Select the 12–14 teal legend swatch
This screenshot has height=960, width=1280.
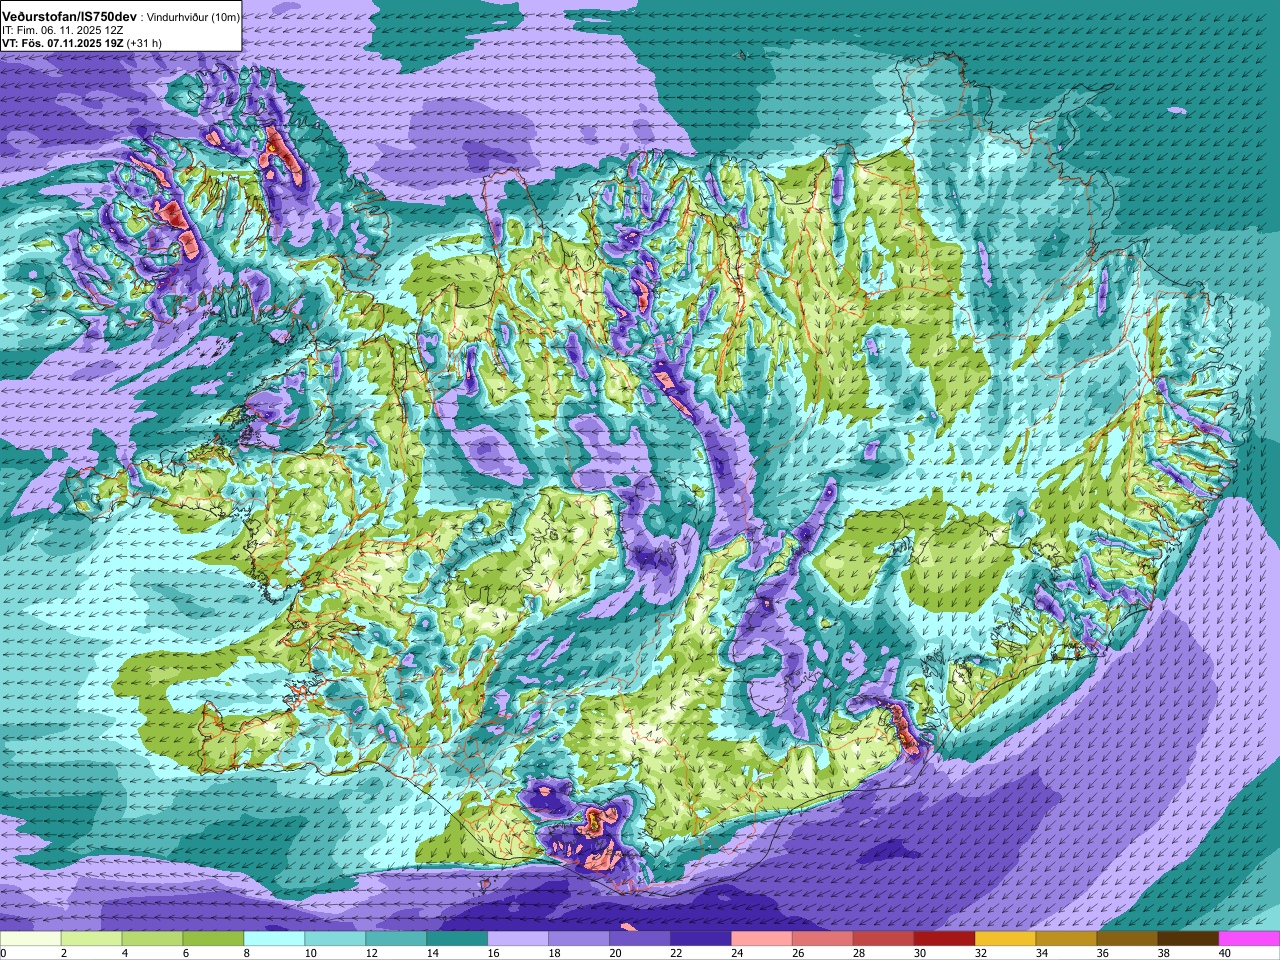click(396, 939)
